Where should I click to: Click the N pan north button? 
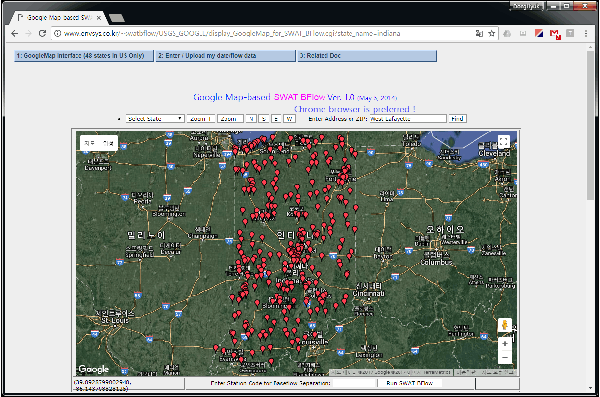[251, 119]
